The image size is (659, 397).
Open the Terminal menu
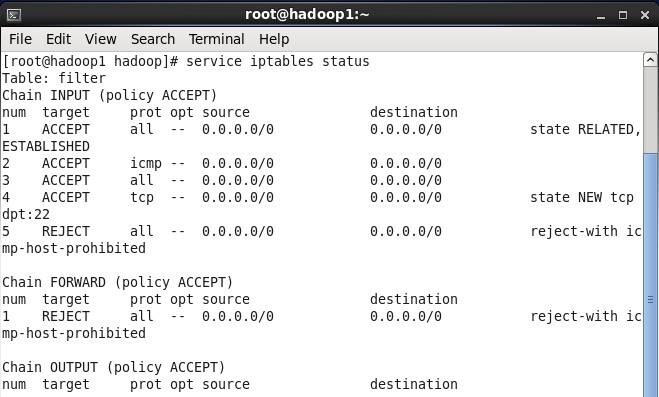216,39
